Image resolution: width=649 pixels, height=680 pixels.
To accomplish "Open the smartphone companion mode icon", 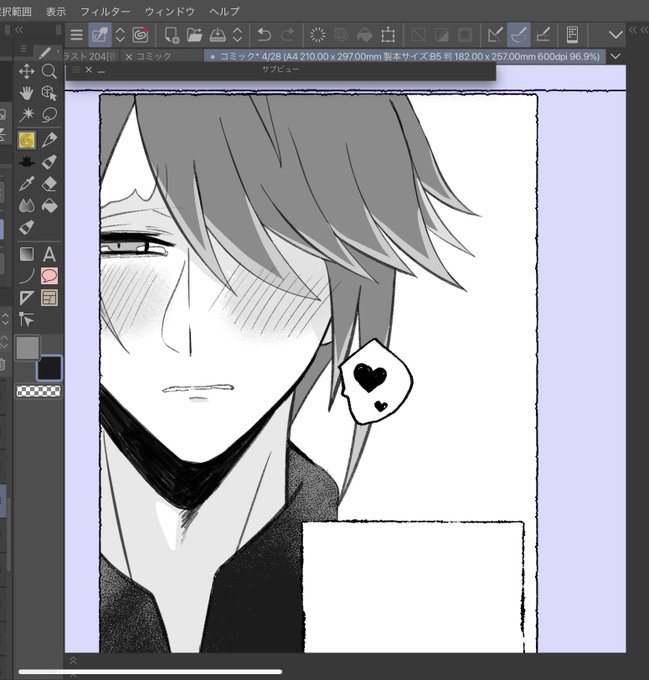I will pos(572,35).
